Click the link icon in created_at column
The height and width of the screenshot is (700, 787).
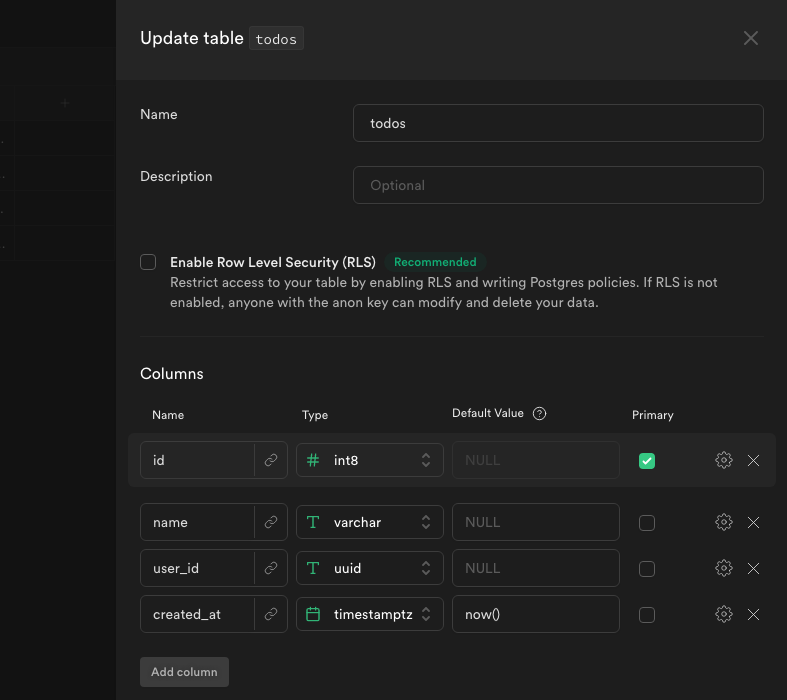click(271, 614)
